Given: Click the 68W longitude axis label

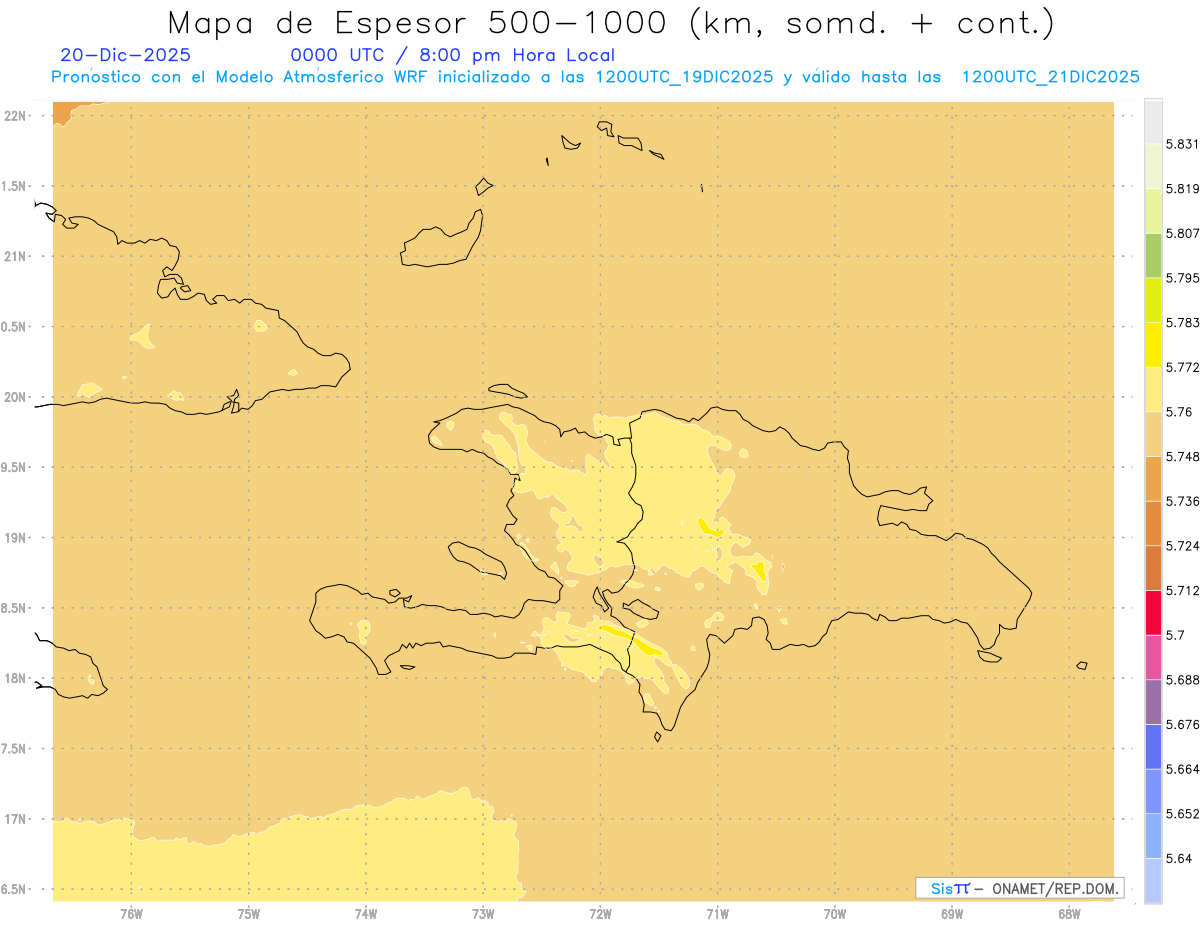Looking at the screenshot, I should coord(1069,913).
